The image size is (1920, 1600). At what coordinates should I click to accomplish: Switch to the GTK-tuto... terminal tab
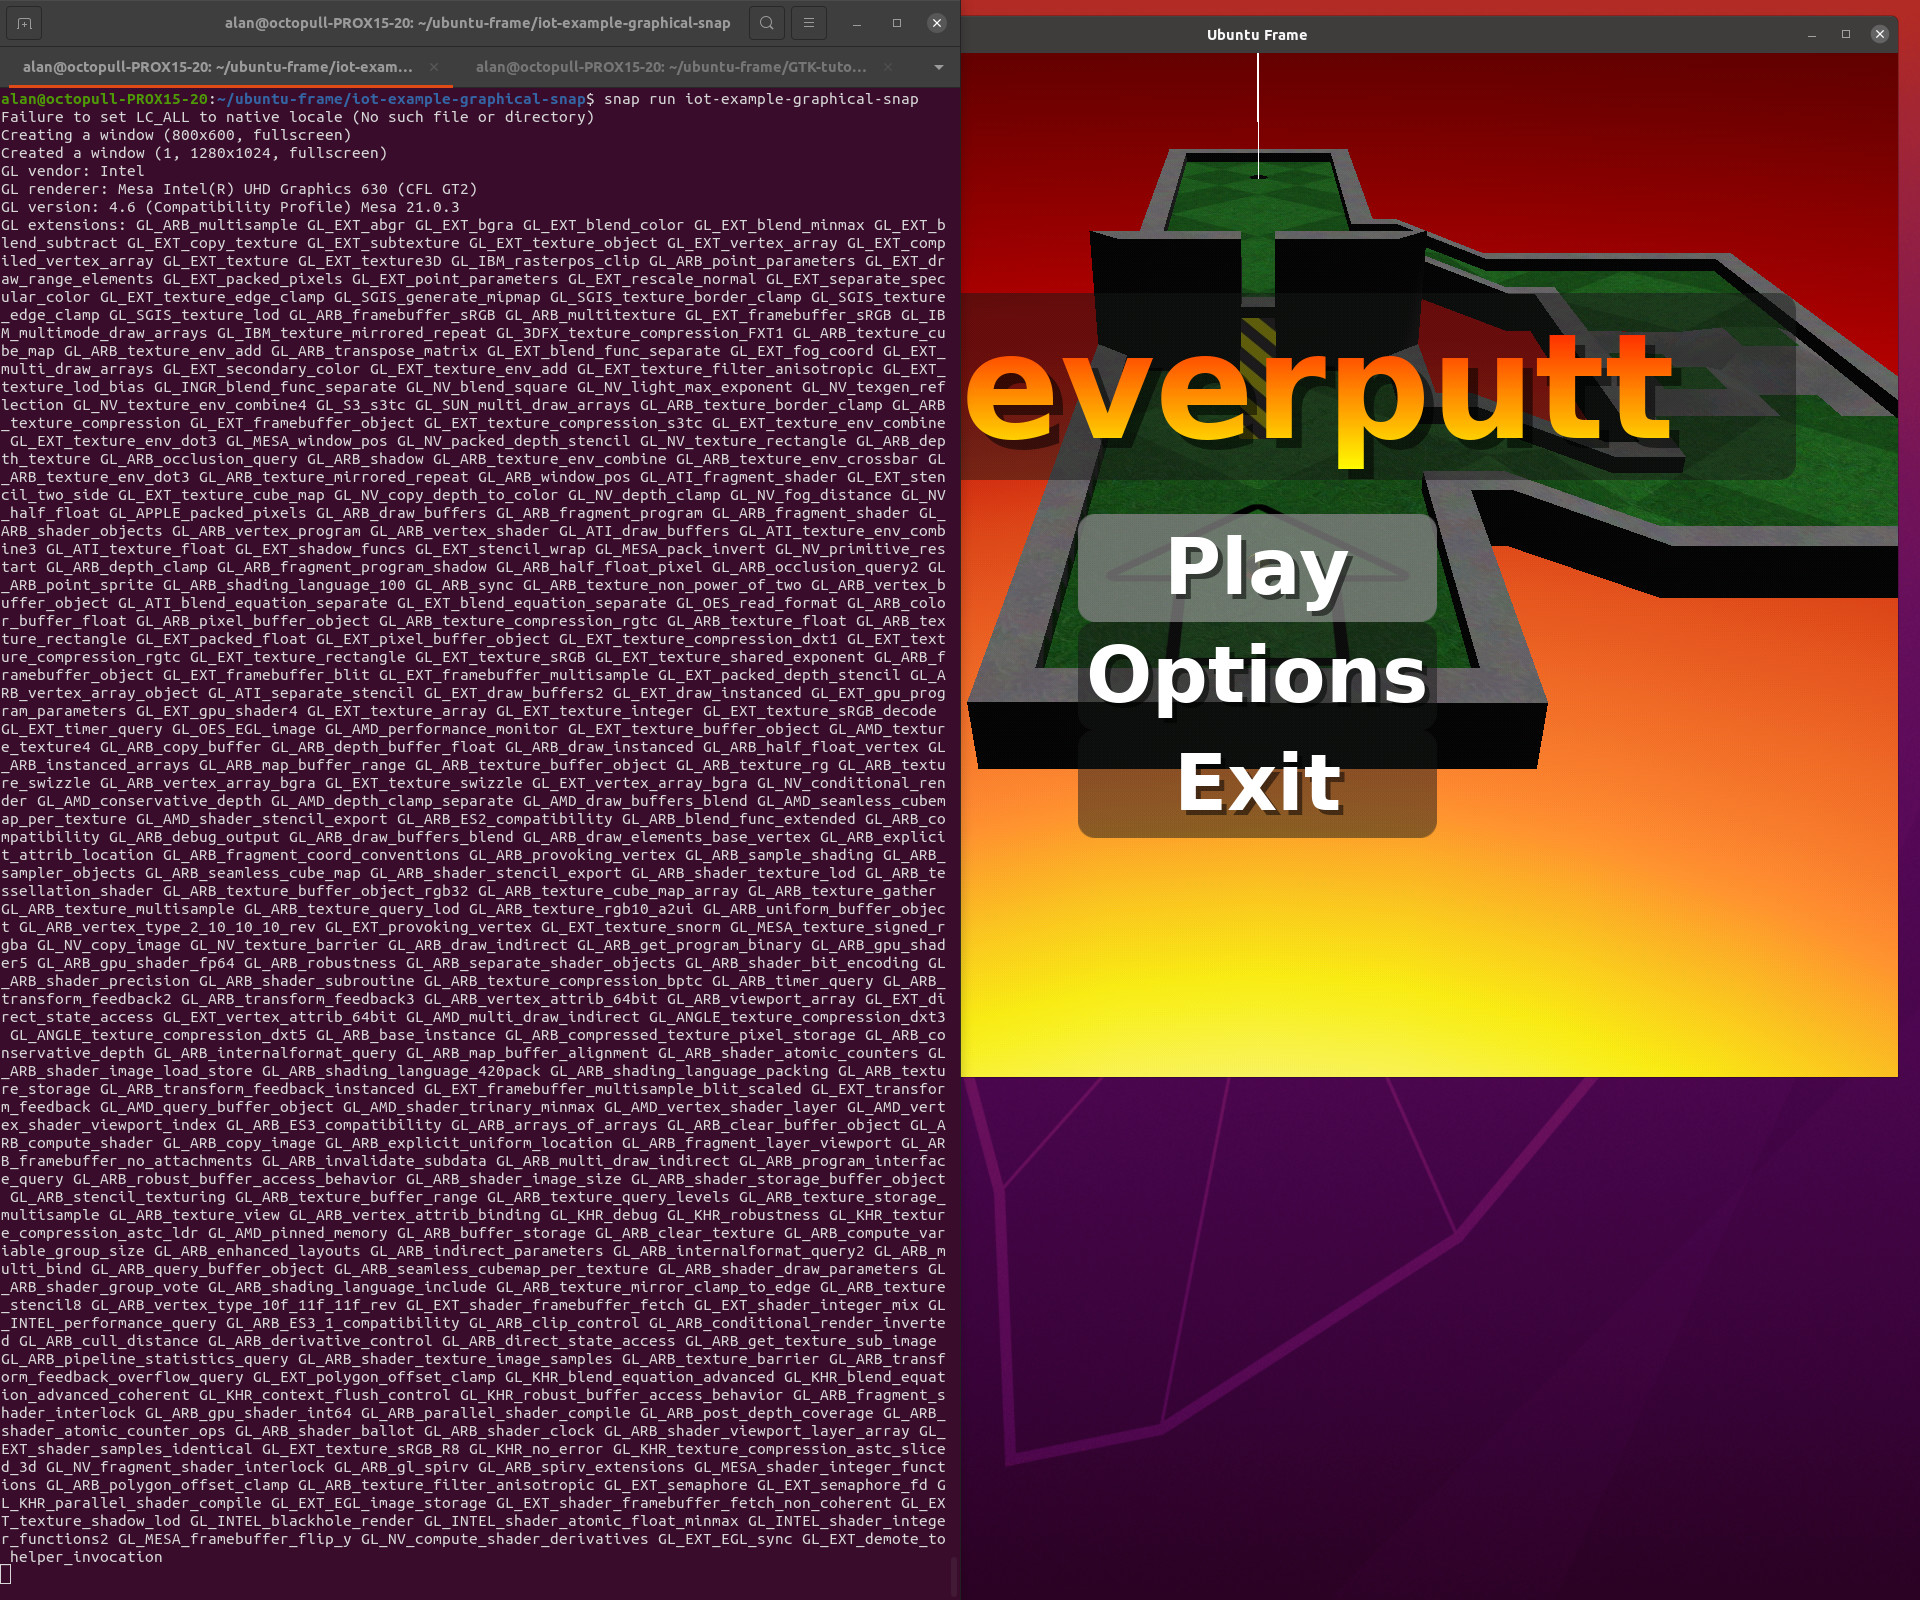pos(670,67)
